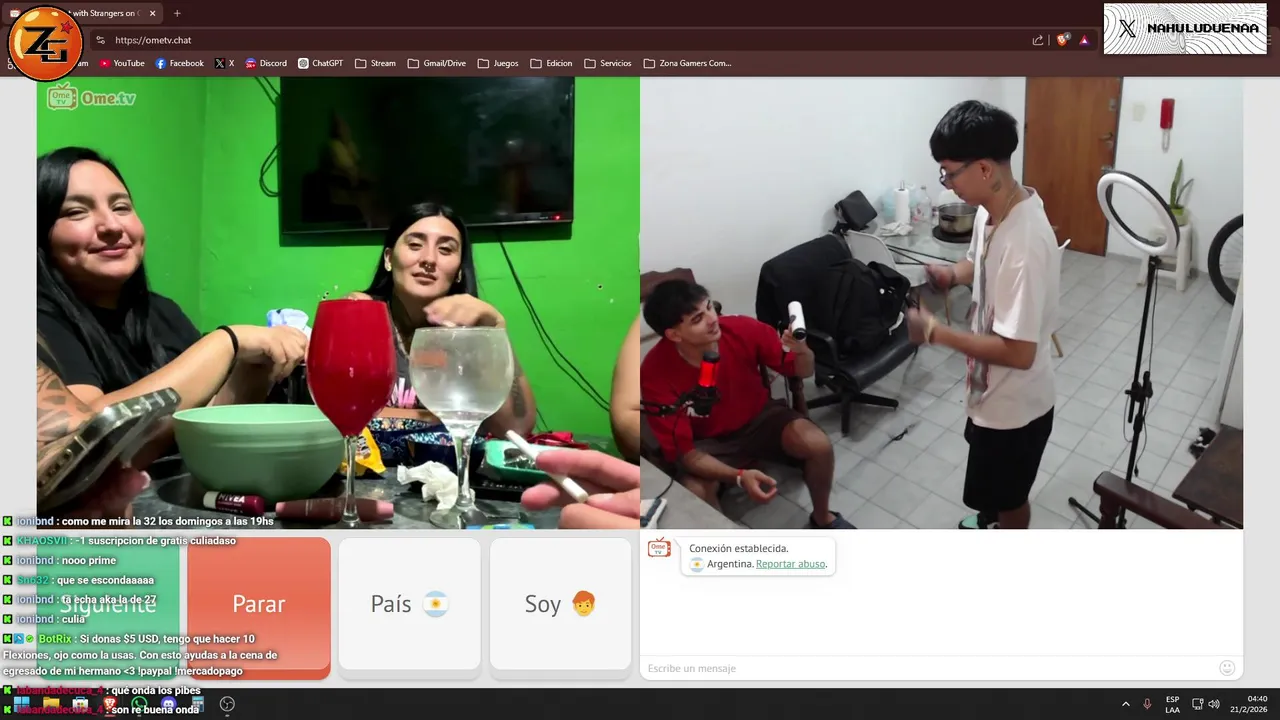The image size is (1280, 720).
Task: Expand the Servicios bookmarks folder
Action: point(608,63)
